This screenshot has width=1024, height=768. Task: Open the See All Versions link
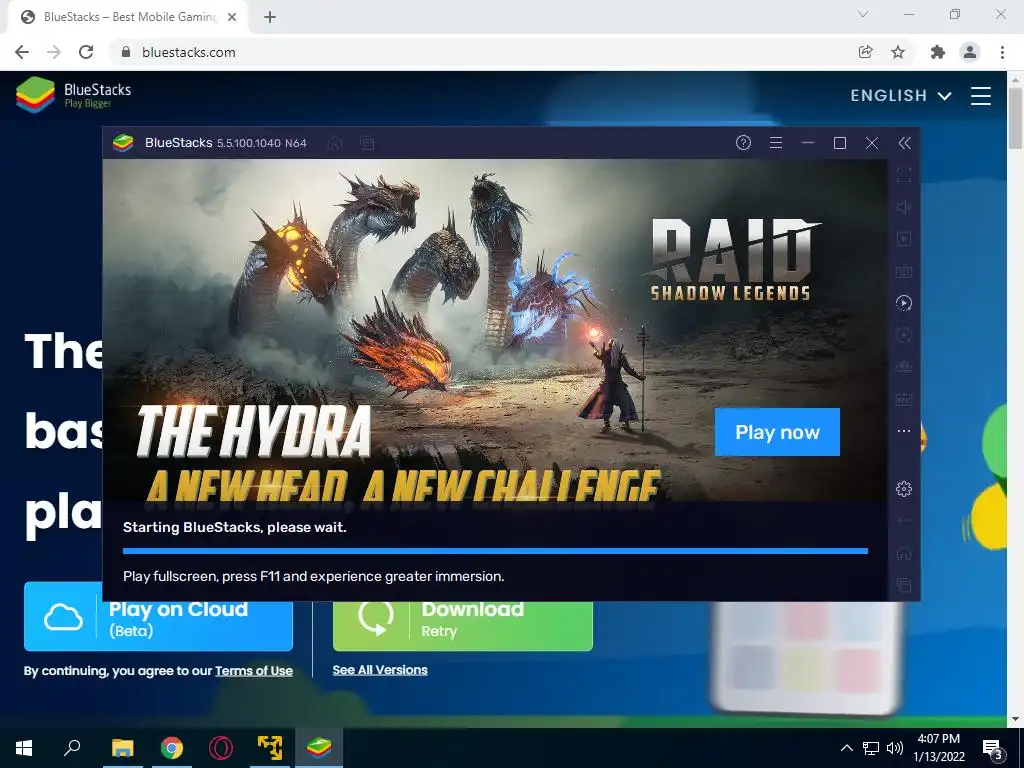(380, 670)
